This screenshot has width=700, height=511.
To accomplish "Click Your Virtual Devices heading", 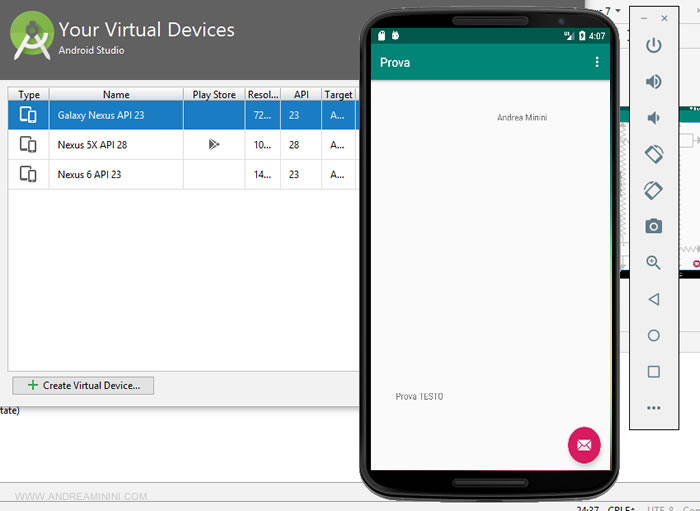I will tap(146, 29).
